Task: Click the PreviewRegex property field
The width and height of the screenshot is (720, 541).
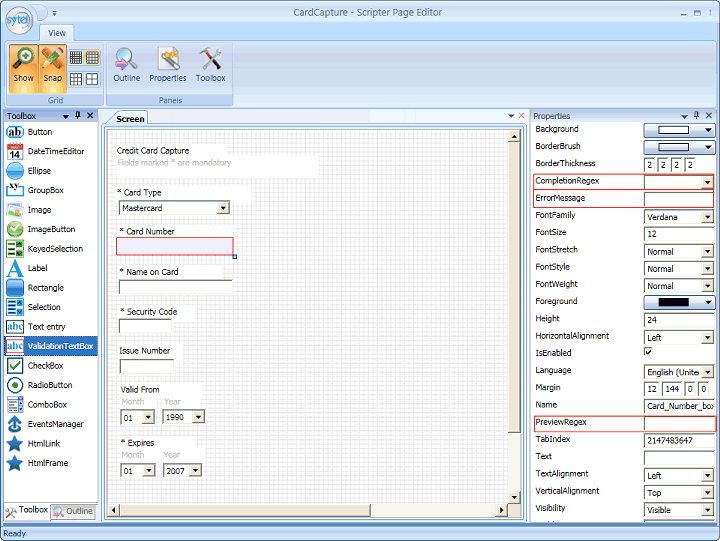Action: (x=679, y=423)
